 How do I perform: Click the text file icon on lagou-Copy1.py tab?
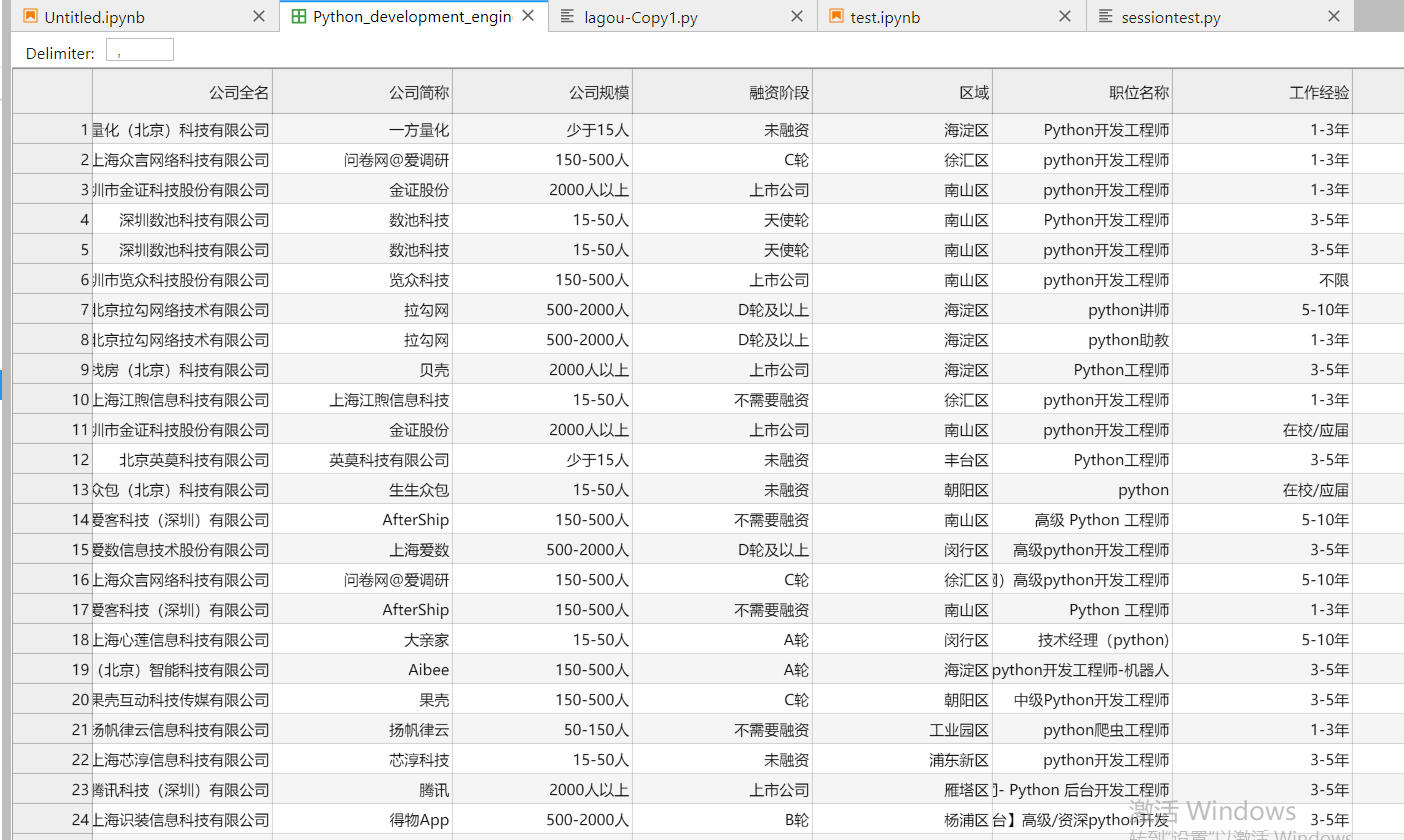(x=567, y=17)
